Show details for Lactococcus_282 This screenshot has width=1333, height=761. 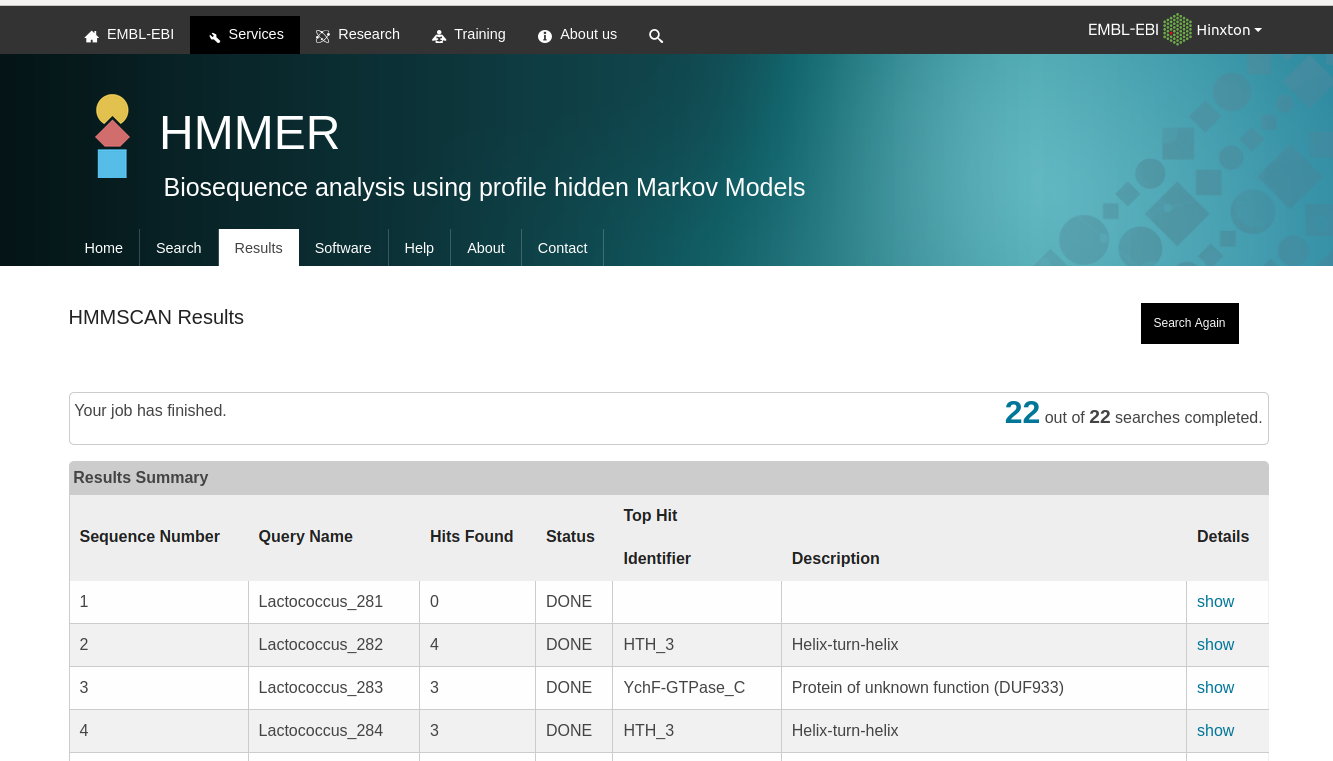(x=1215, y=645)
